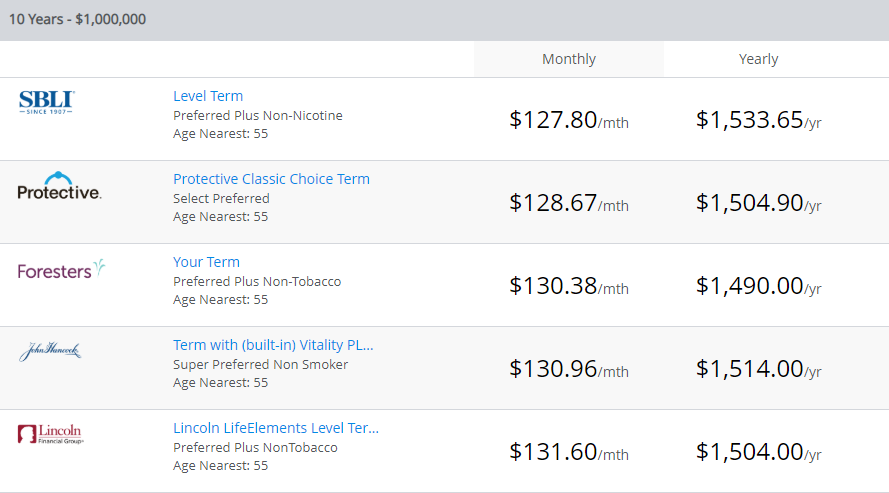This screenshot has width=889, height=493.
Task: Click the Lincoln Financial Group logo
Action: point(51,434)
